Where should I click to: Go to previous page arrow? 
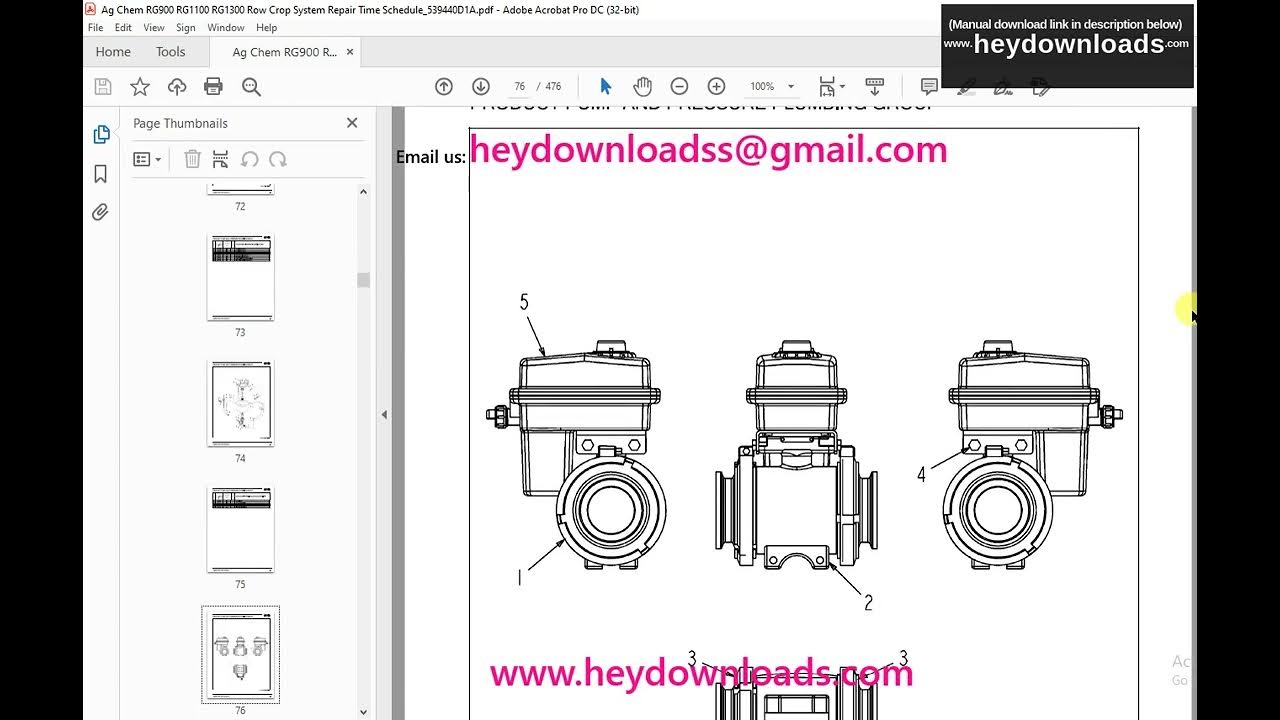(x=444, y=87)
